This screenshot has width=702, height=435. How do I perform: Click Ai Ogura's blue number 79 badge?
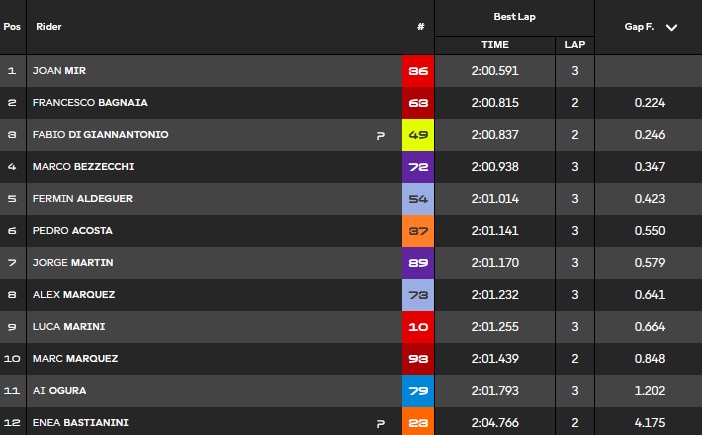point(417,391)
